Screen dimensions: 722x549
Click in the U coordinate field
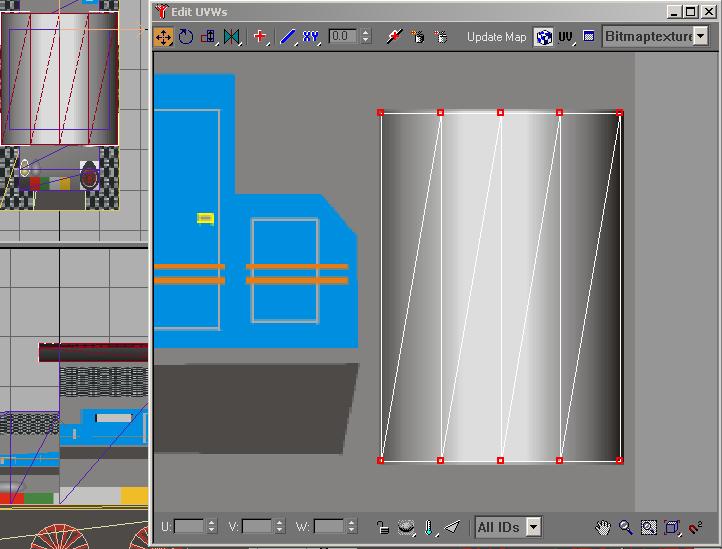click(189, 526)
